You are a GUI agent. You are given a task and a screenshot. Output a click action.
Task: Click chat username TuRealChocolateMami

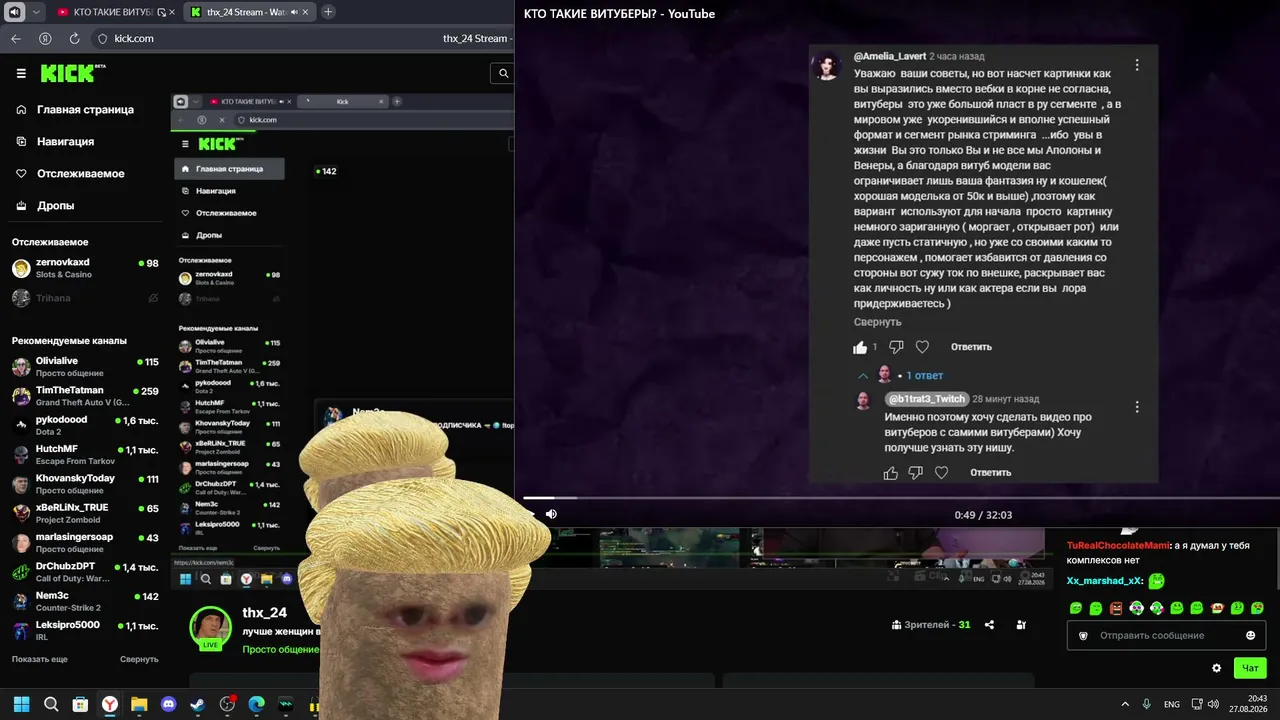click(1118, 545)
